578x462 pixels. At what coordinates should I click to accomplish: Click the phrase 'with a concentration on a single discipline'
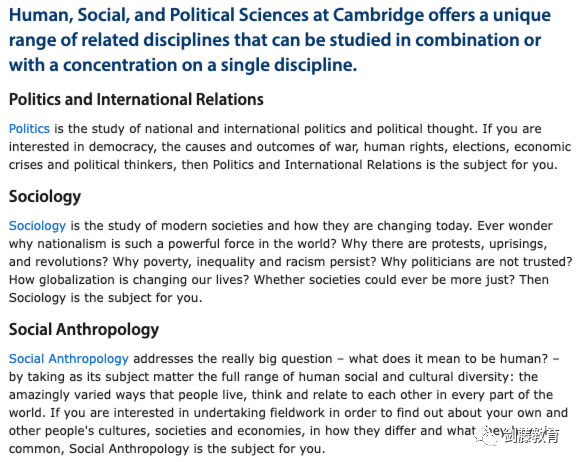182,65
